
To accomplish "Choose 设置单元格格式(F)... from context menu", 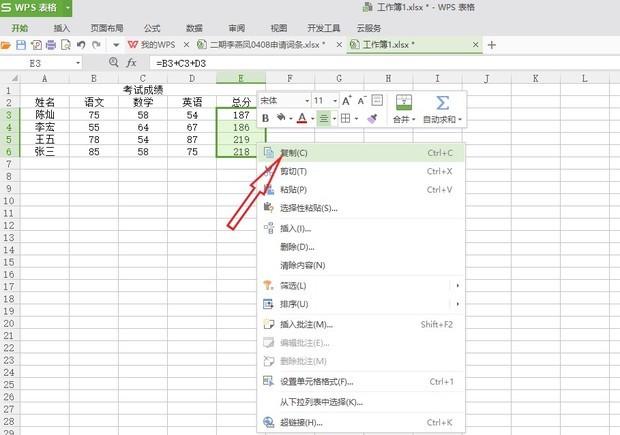I will pyautogui.click(x=361, y=382).
